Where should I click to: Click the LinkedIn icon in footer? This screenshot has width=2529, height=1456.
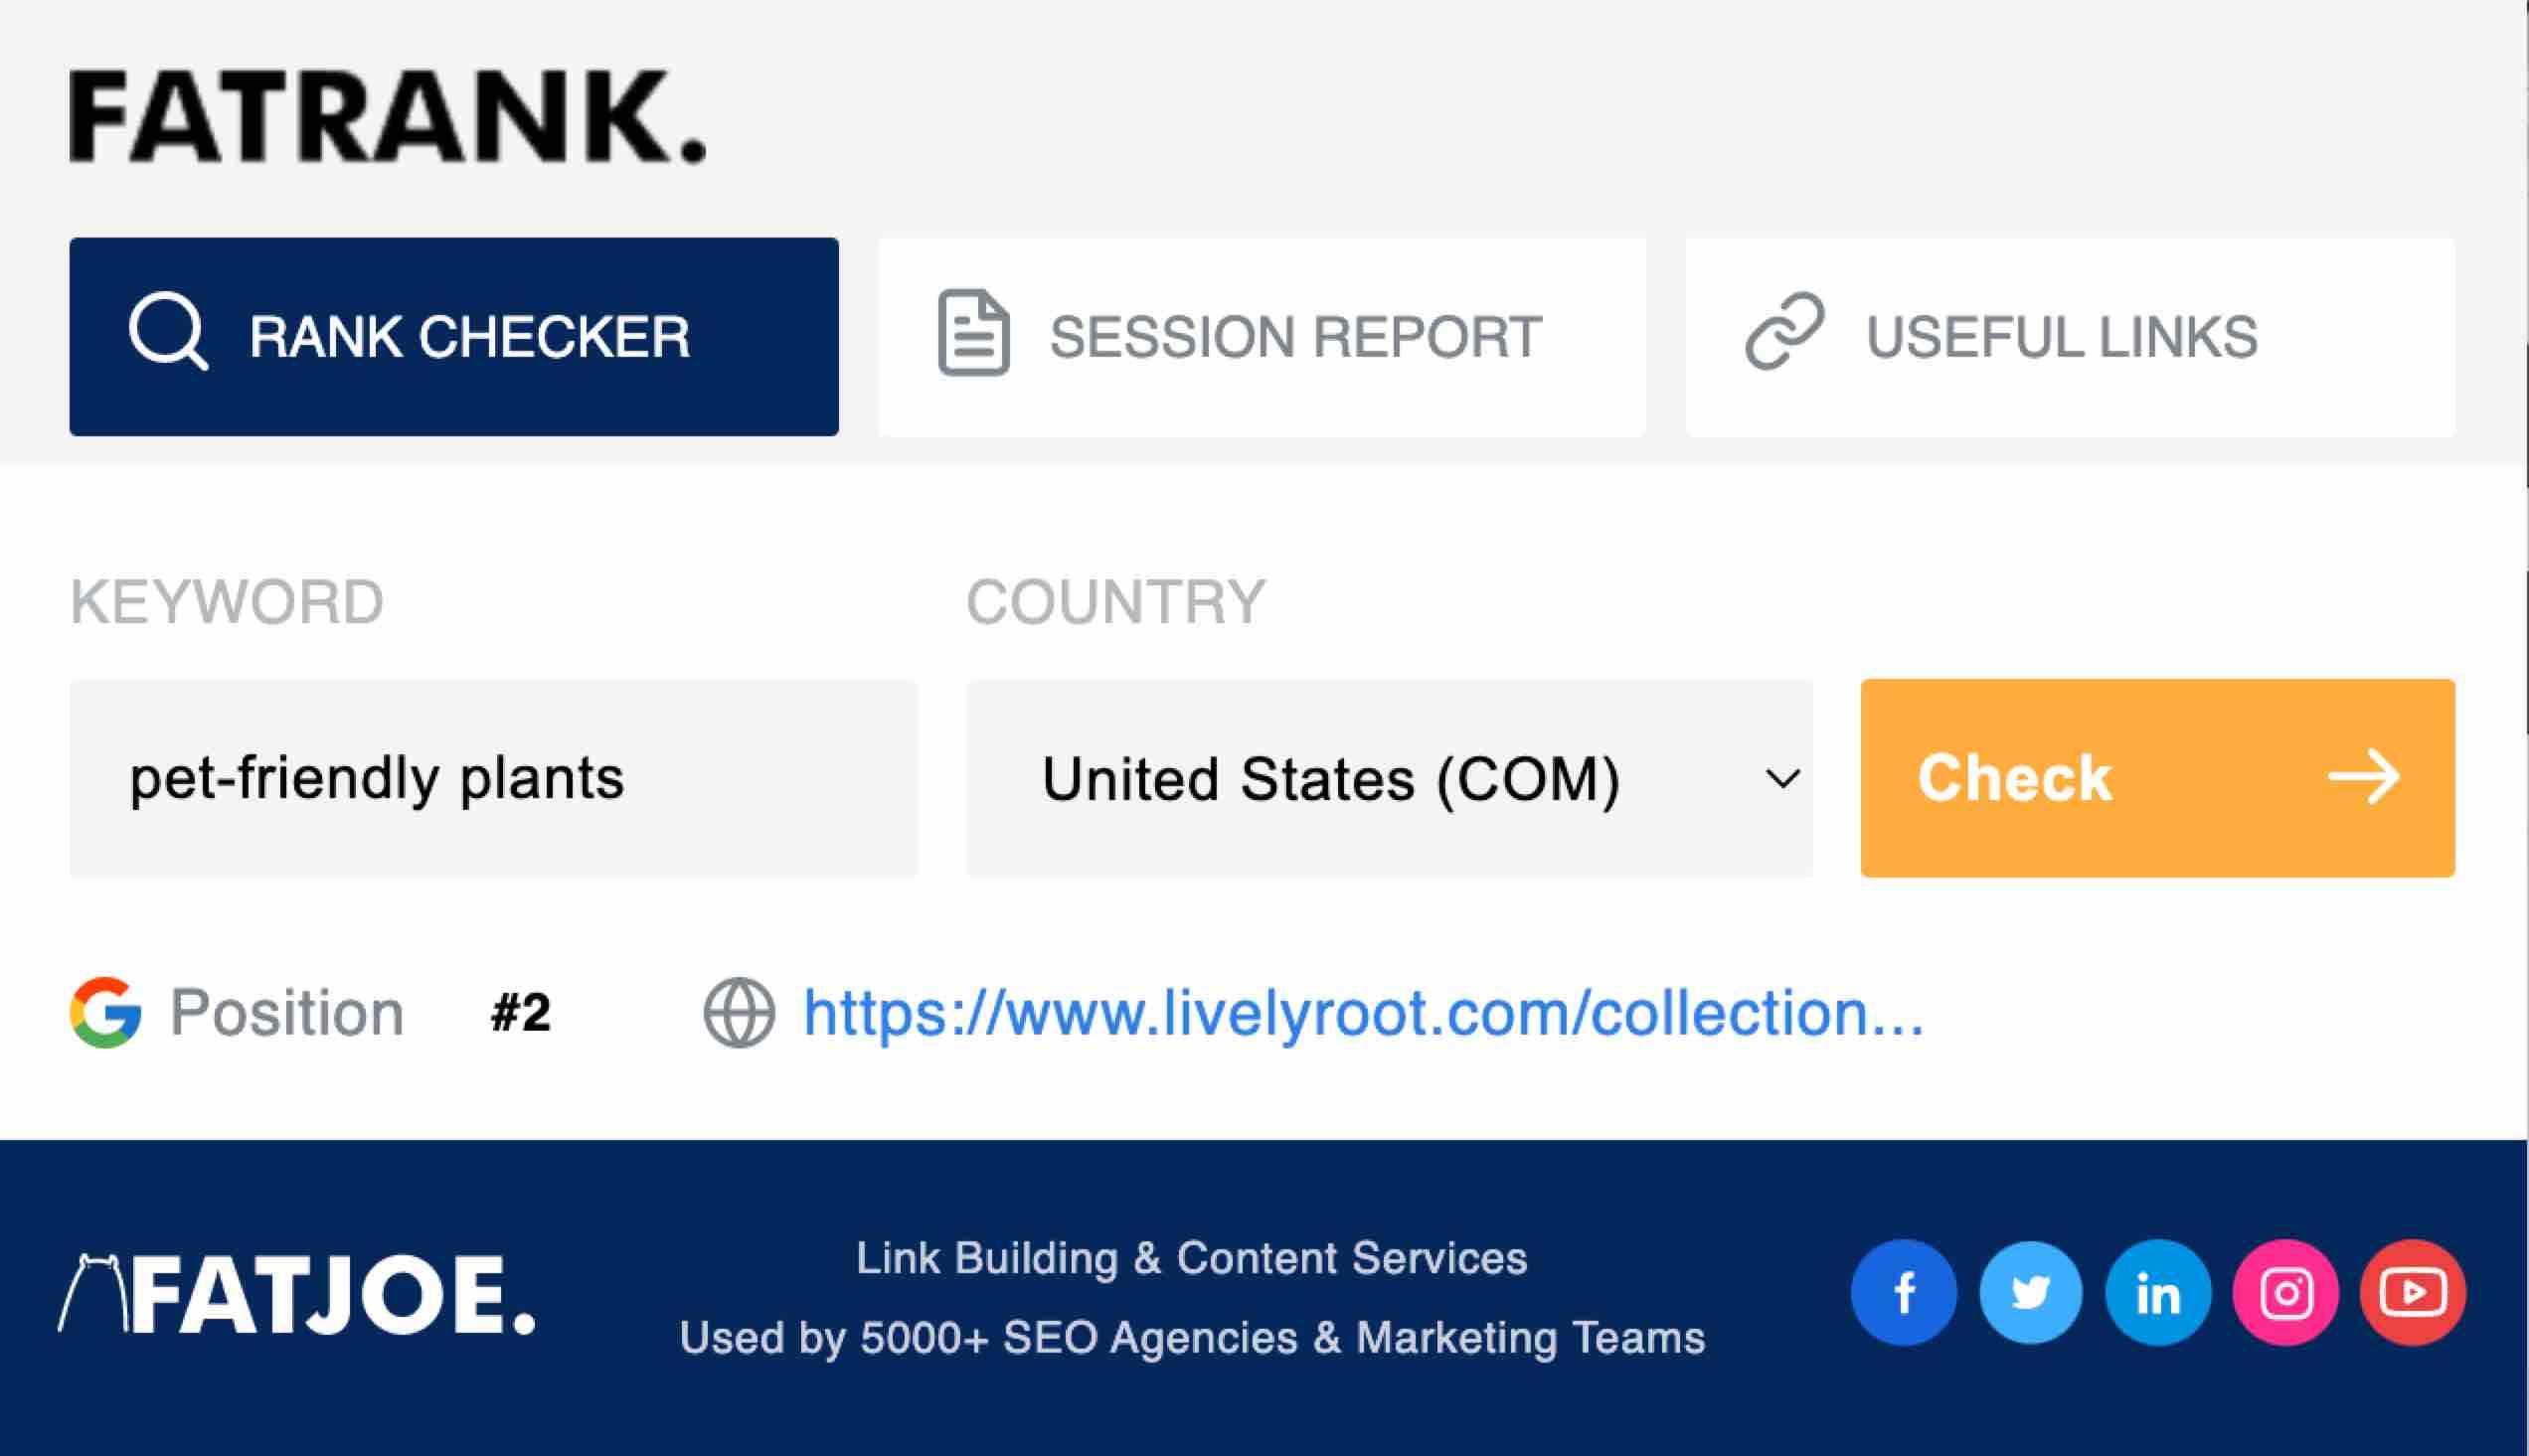click(x=2157, y=1293)
